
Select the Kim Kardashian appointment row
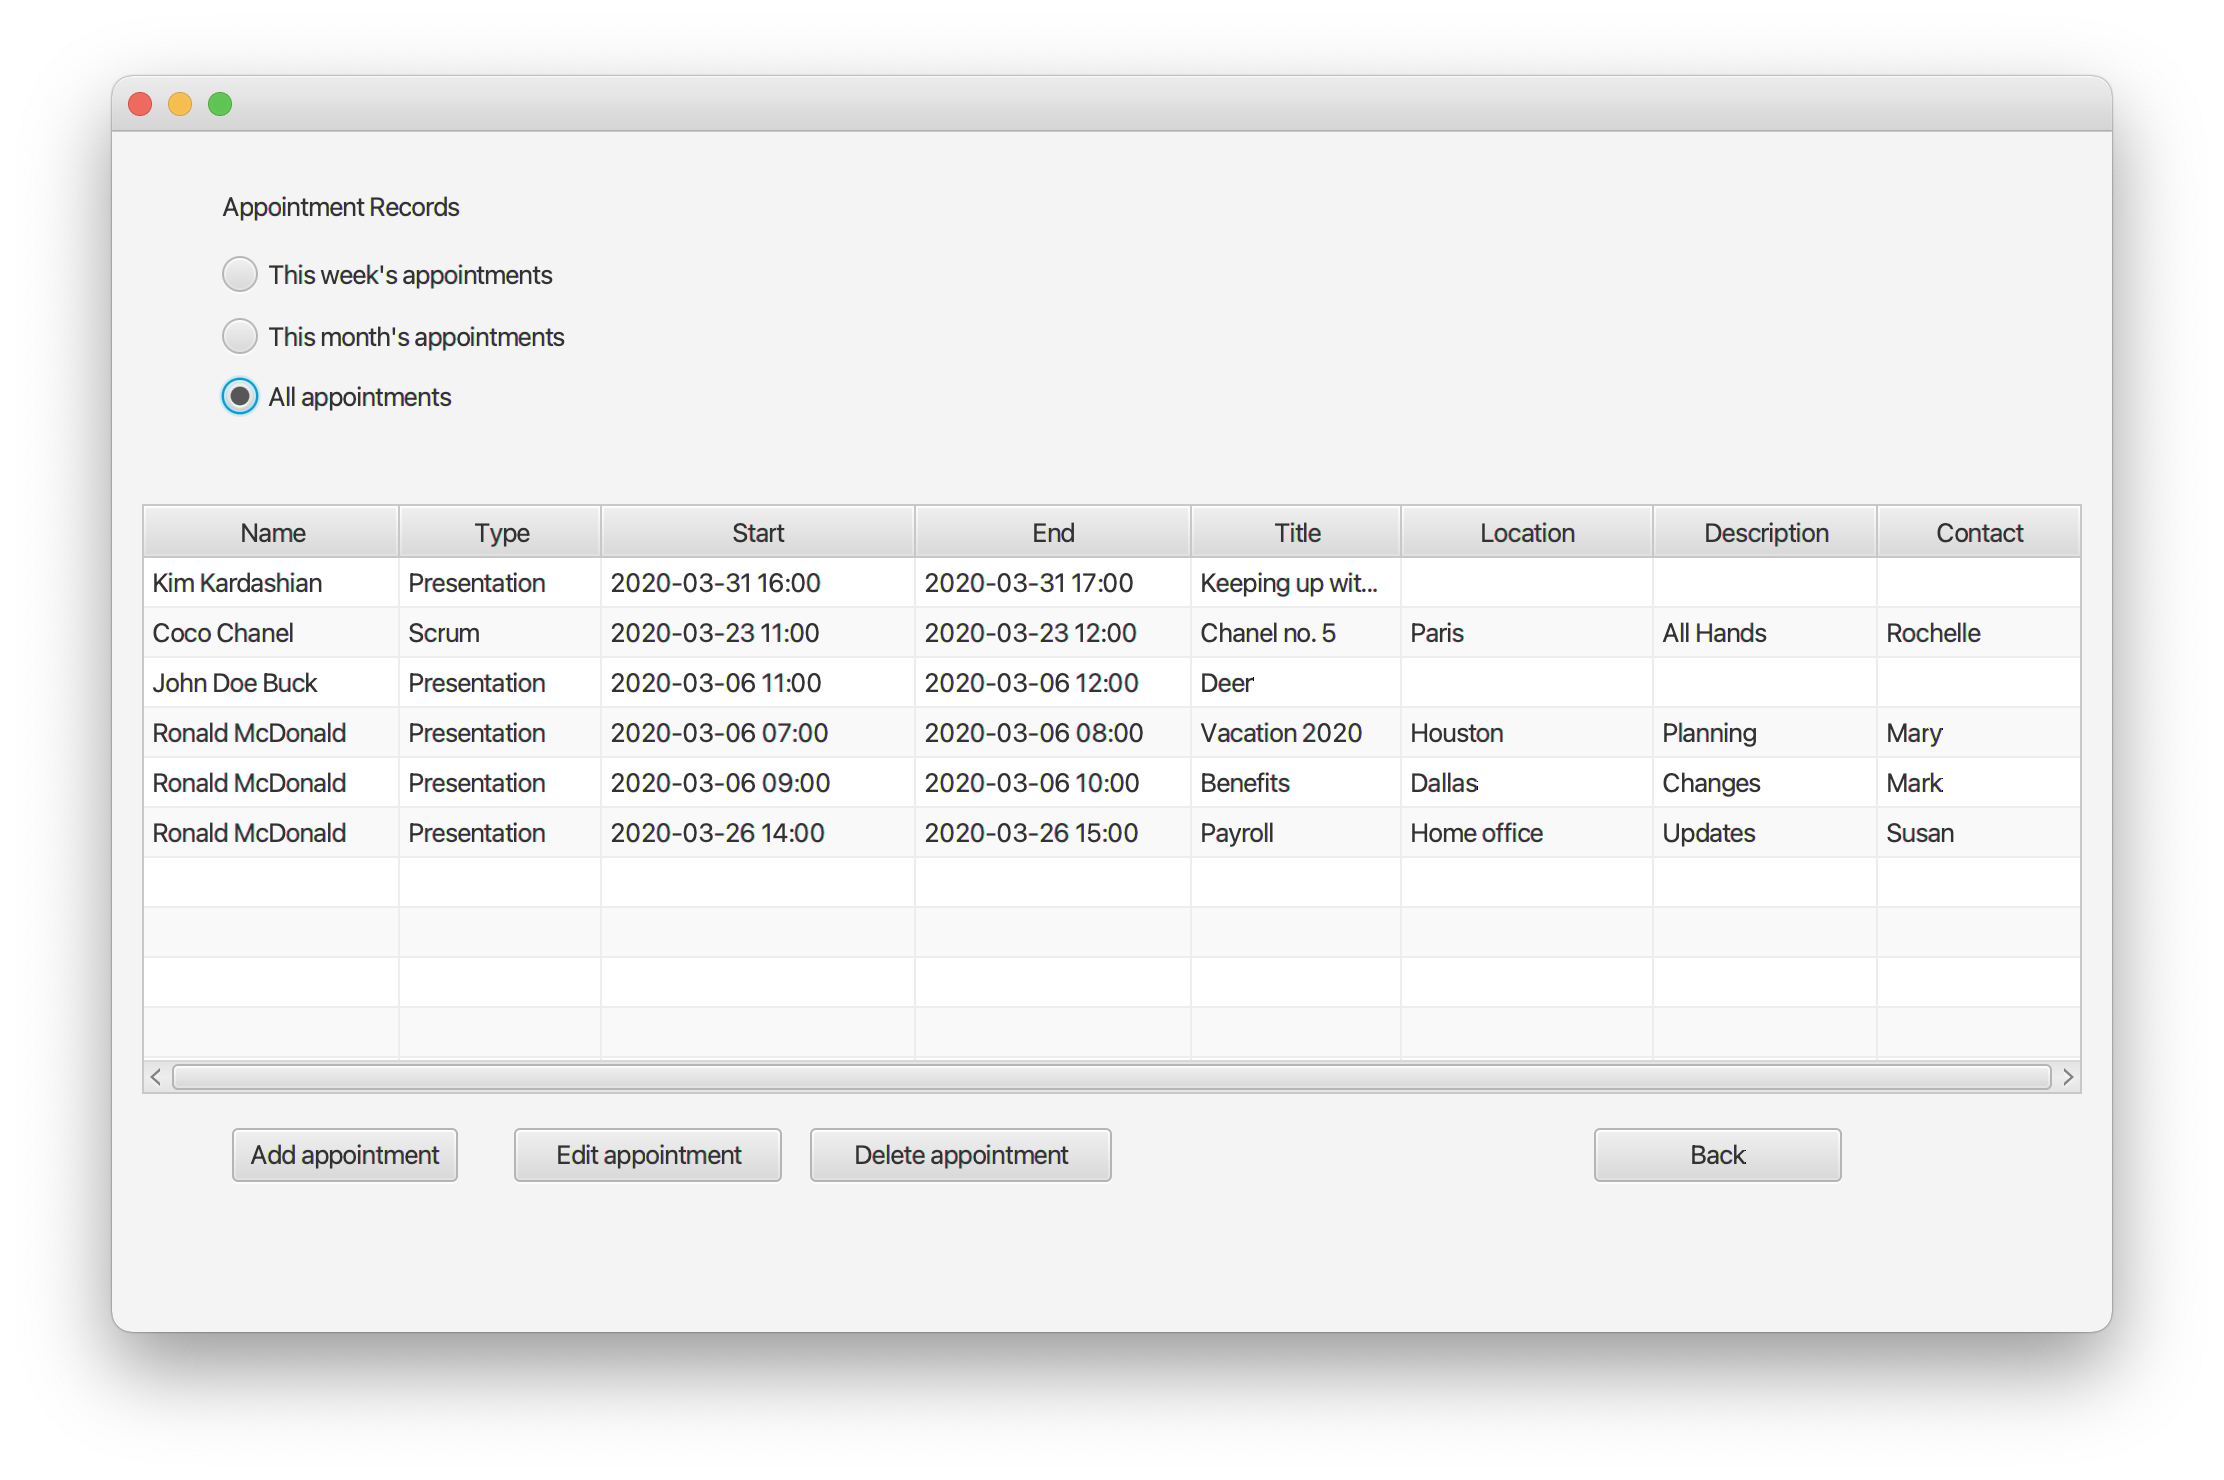[x=237, y=583]
